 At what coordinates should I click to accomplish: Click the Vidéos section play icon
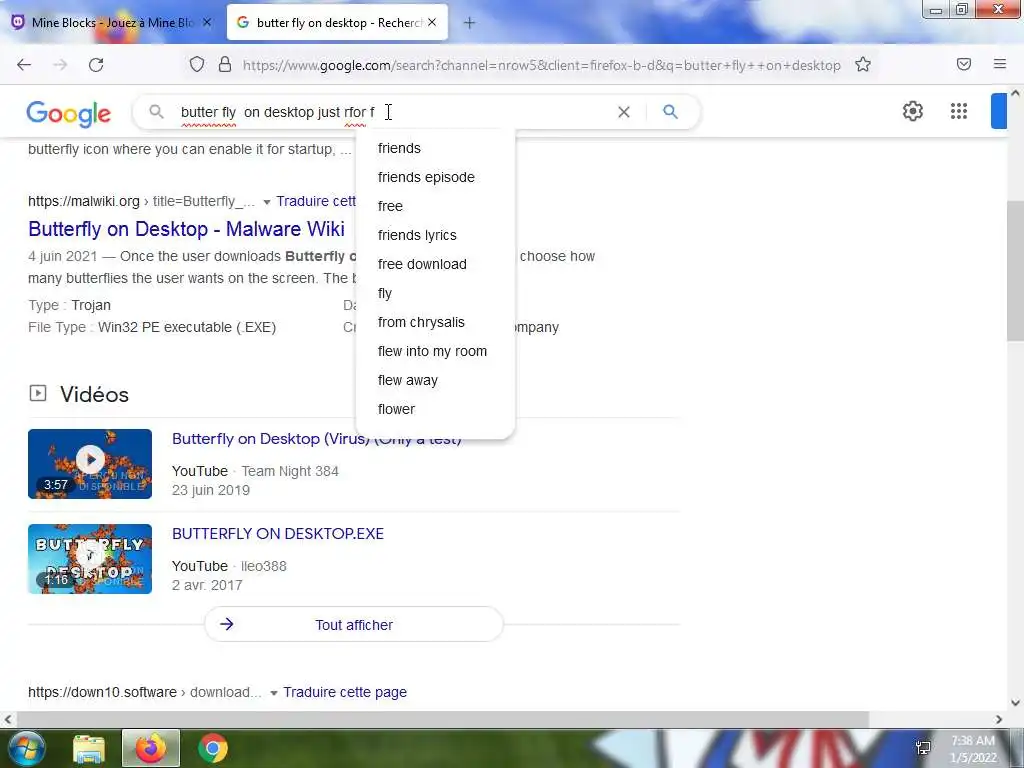38,393
